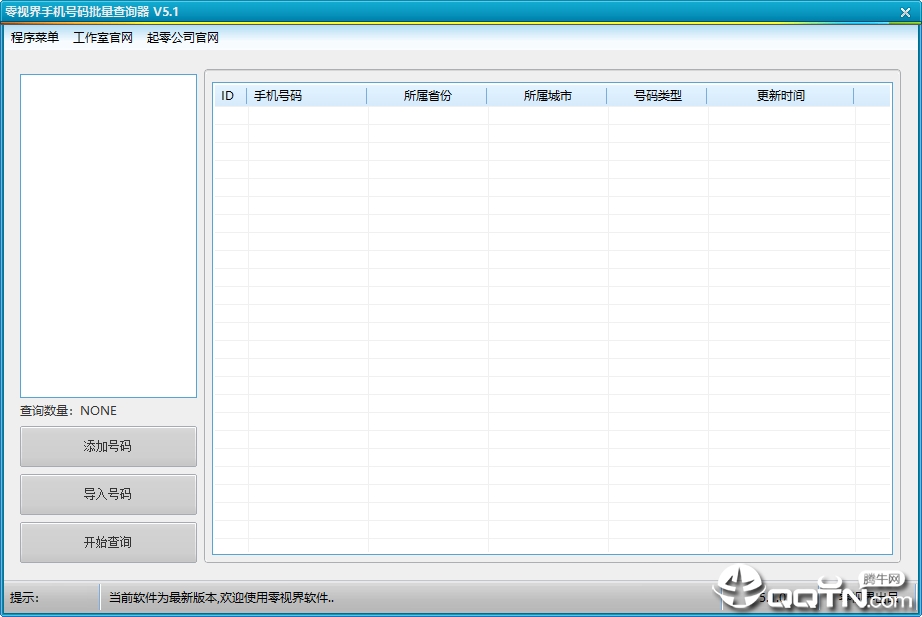Click the status message about latest version

(221, 598)
